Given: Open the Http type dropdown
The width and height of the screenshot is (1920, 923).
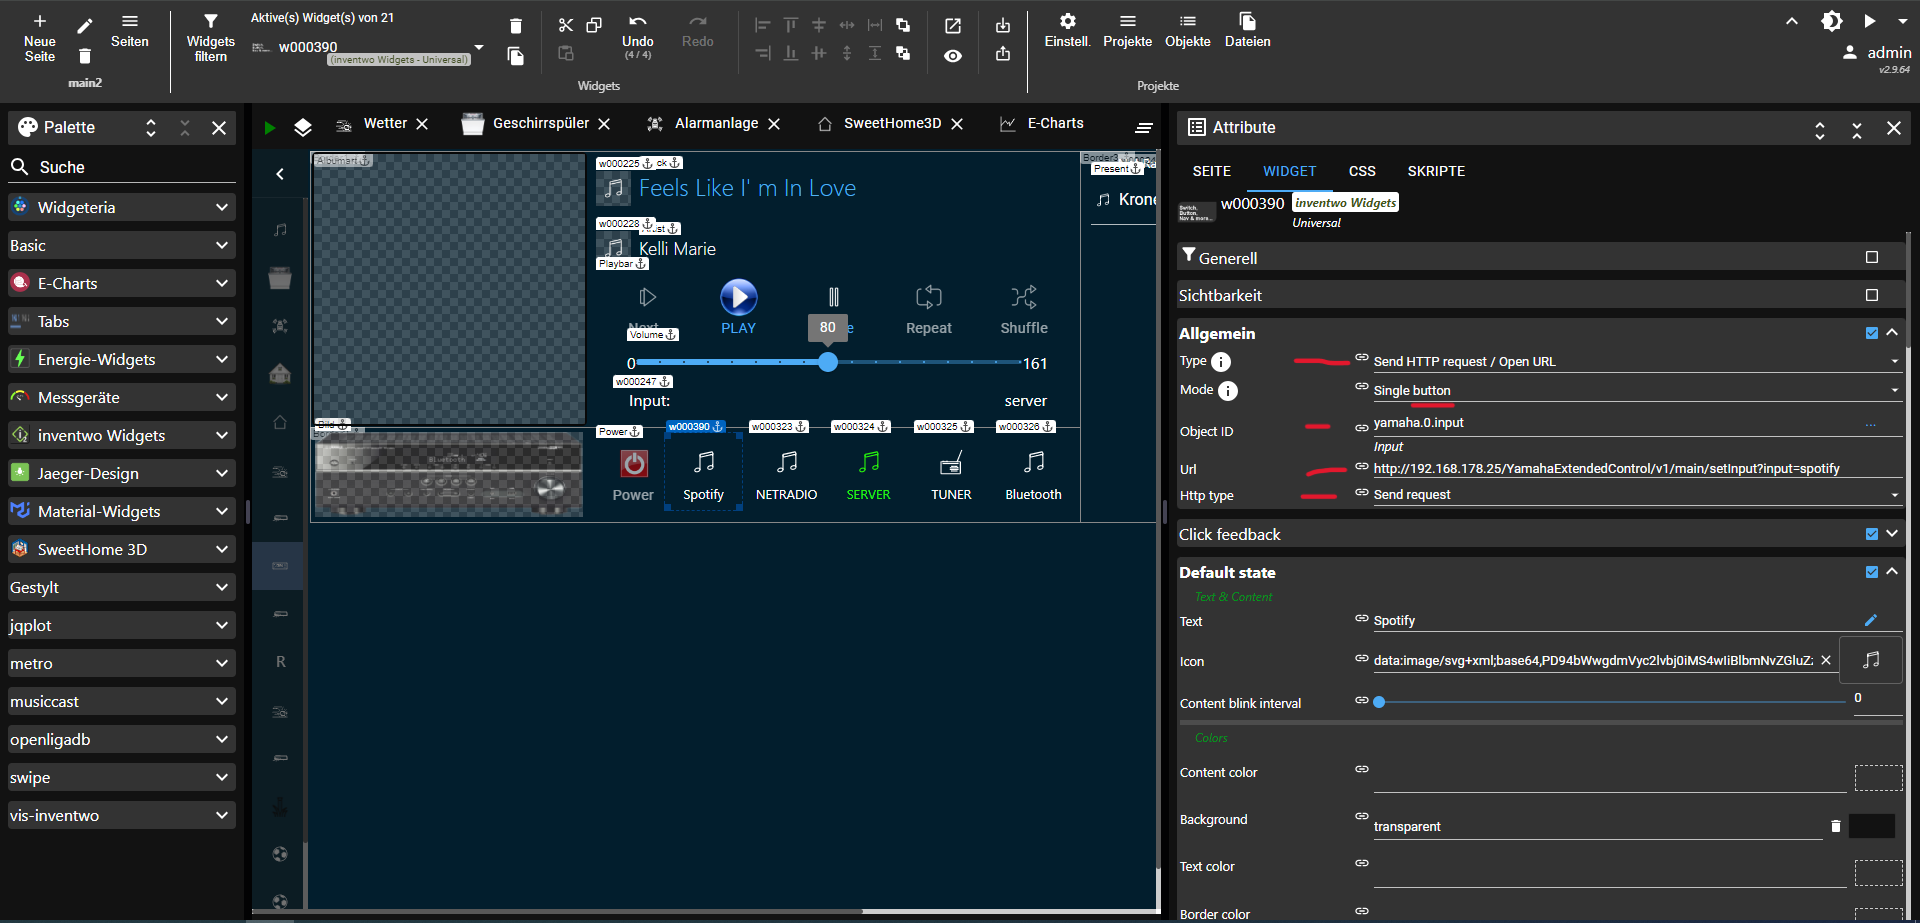Looking at the screenshot, I should click(1636, 494).
